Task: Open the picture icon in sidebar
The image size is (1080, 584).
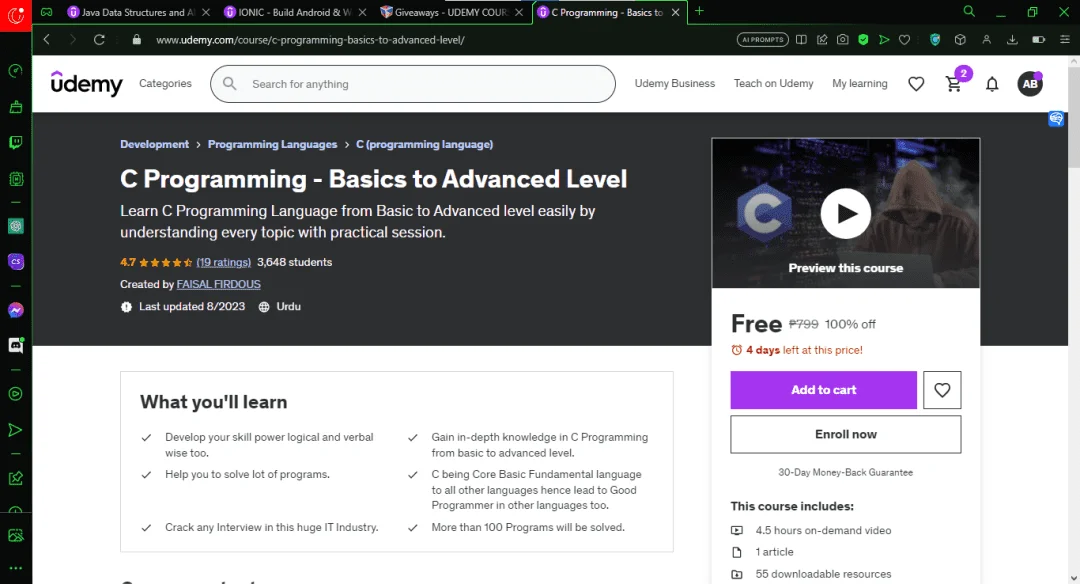Action: (x=15, y=535)
